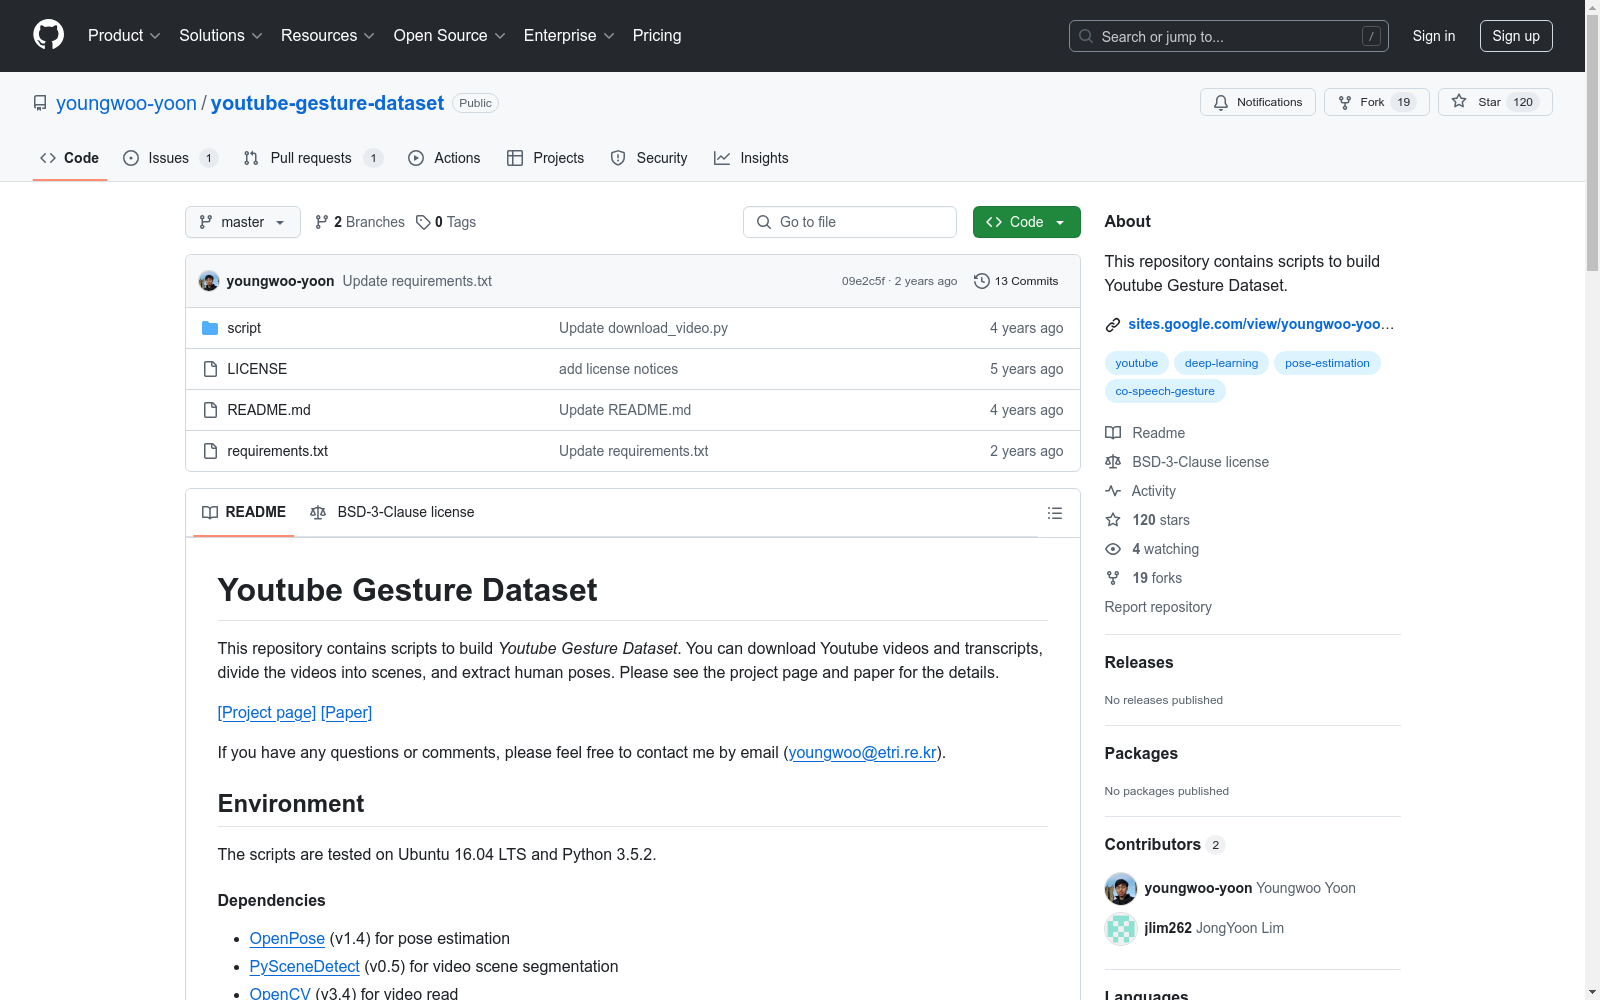Open the GitHub homepage logo

tap(48, 35)
